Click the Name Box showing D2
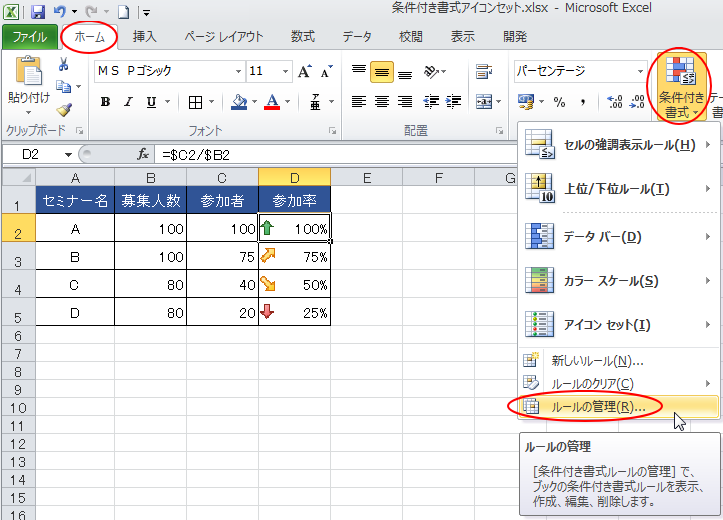The image size is (723, 520). [30, 154]
